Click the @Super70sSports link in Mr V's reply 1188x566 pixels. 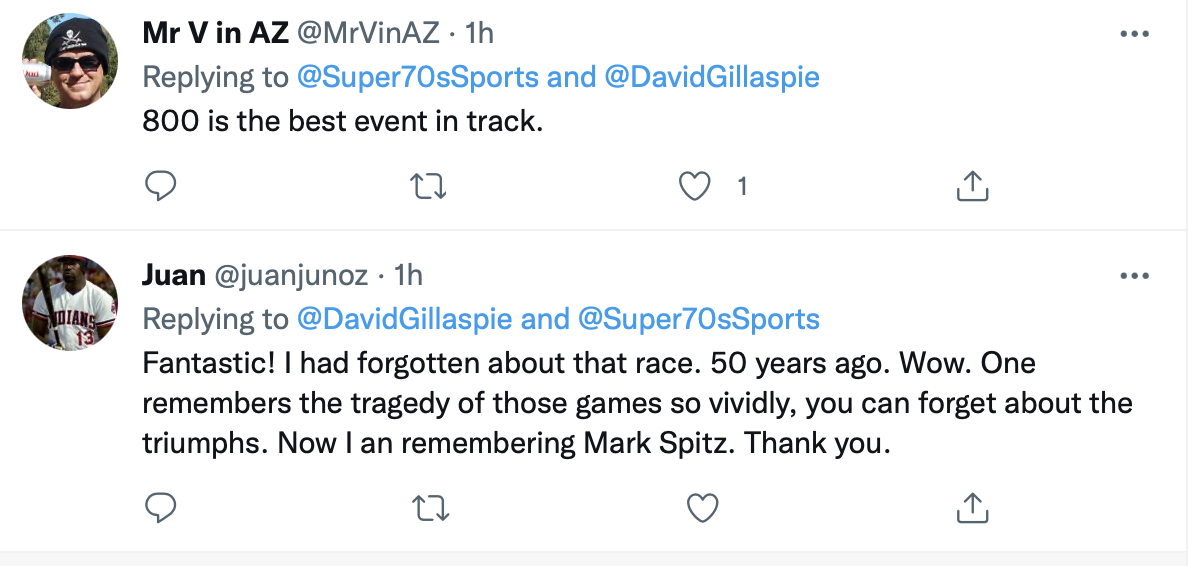(x=416, y=77)
